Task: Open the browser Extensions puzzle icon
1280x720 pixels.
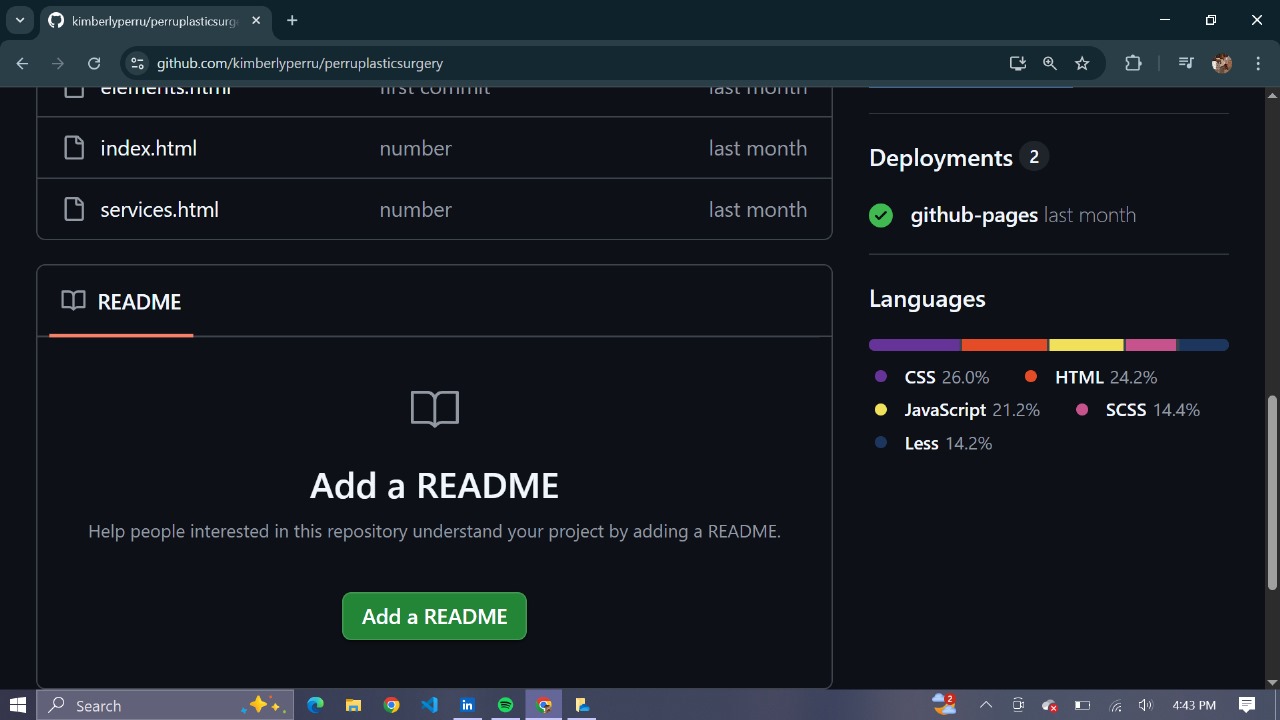Action: pyautogui.click(x=1133, y=63)
